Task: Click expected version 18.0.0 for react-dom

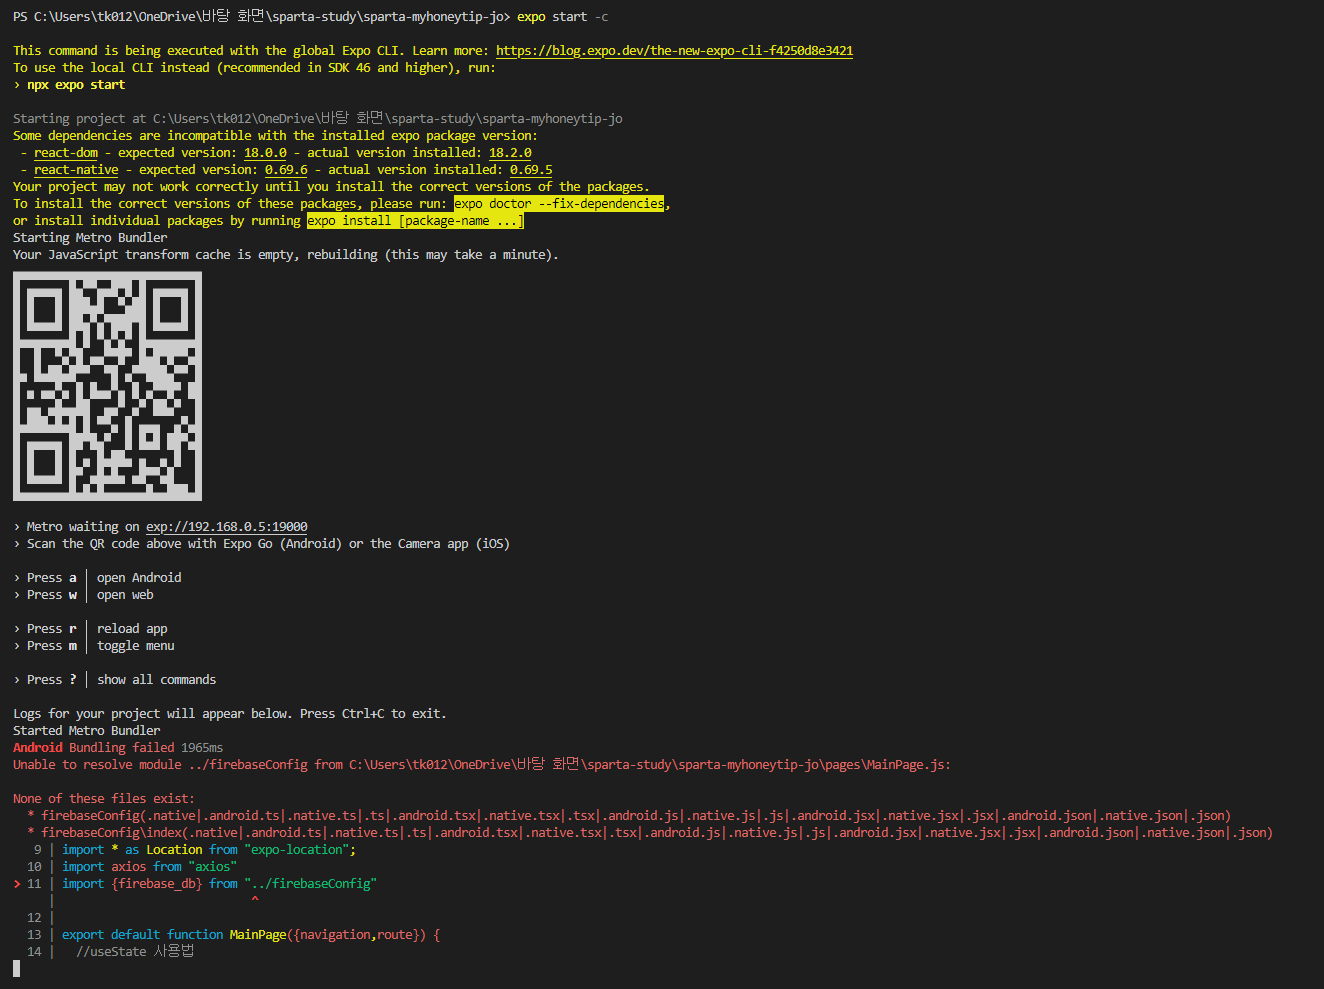Action: point(265,153)
